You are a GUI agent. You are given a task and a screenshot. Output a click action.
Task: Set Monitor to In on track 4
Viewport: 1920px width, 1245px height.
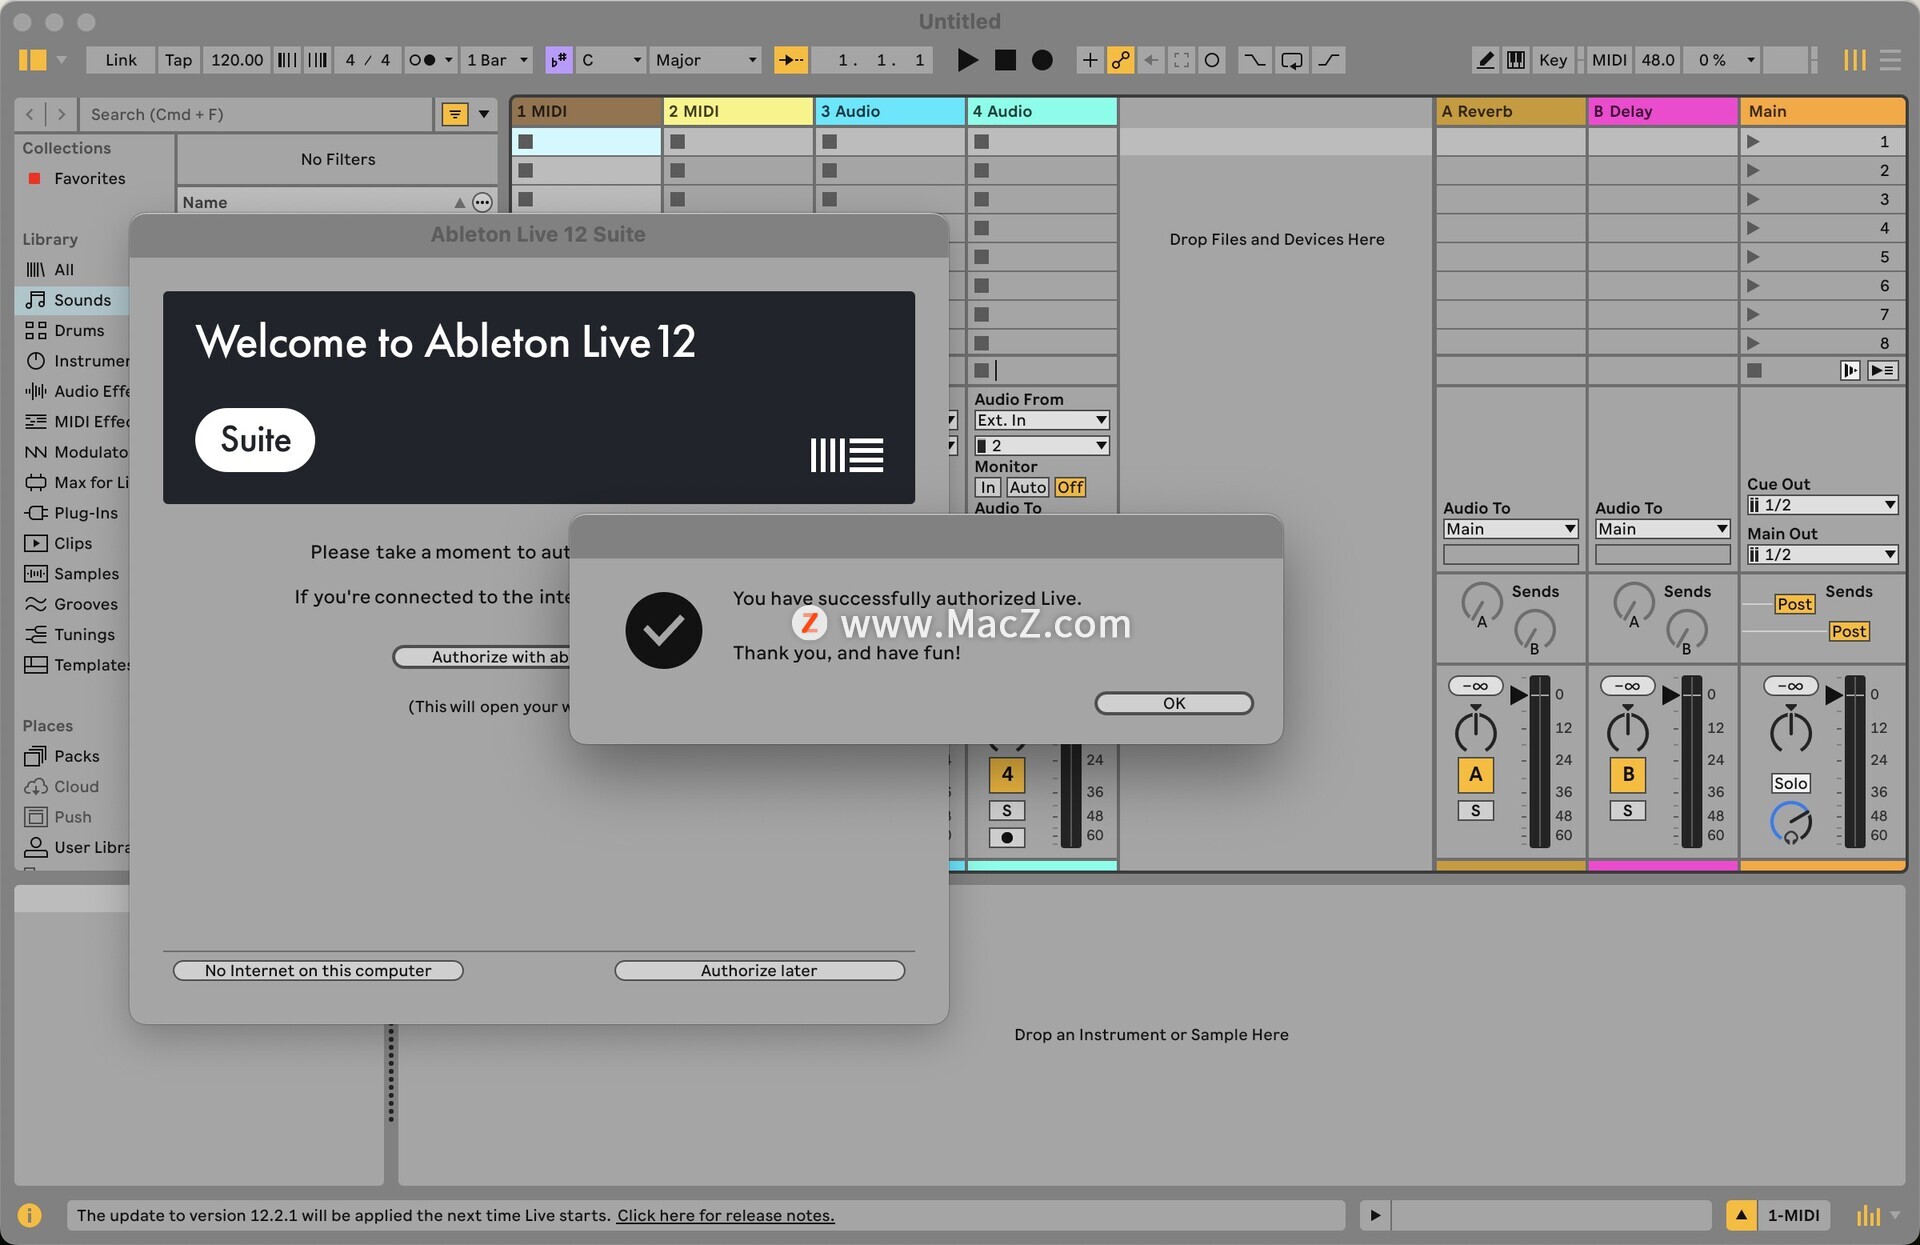pyautogui.click(x=988, y=487)
